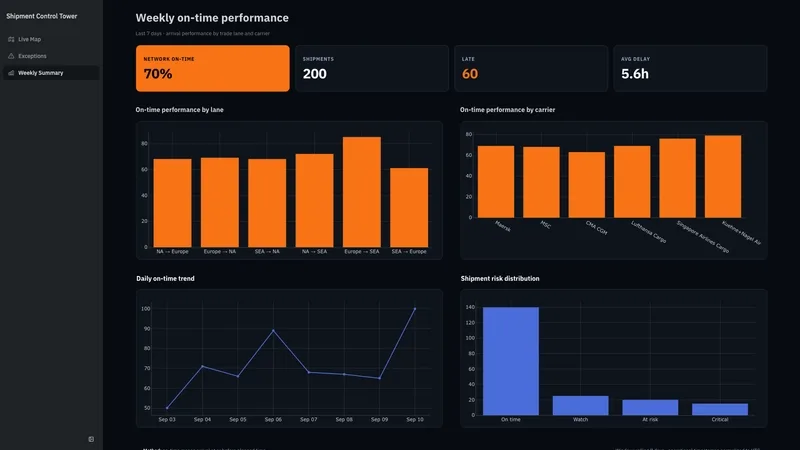Click the Sep 07 trend data point

click(309, 372)
